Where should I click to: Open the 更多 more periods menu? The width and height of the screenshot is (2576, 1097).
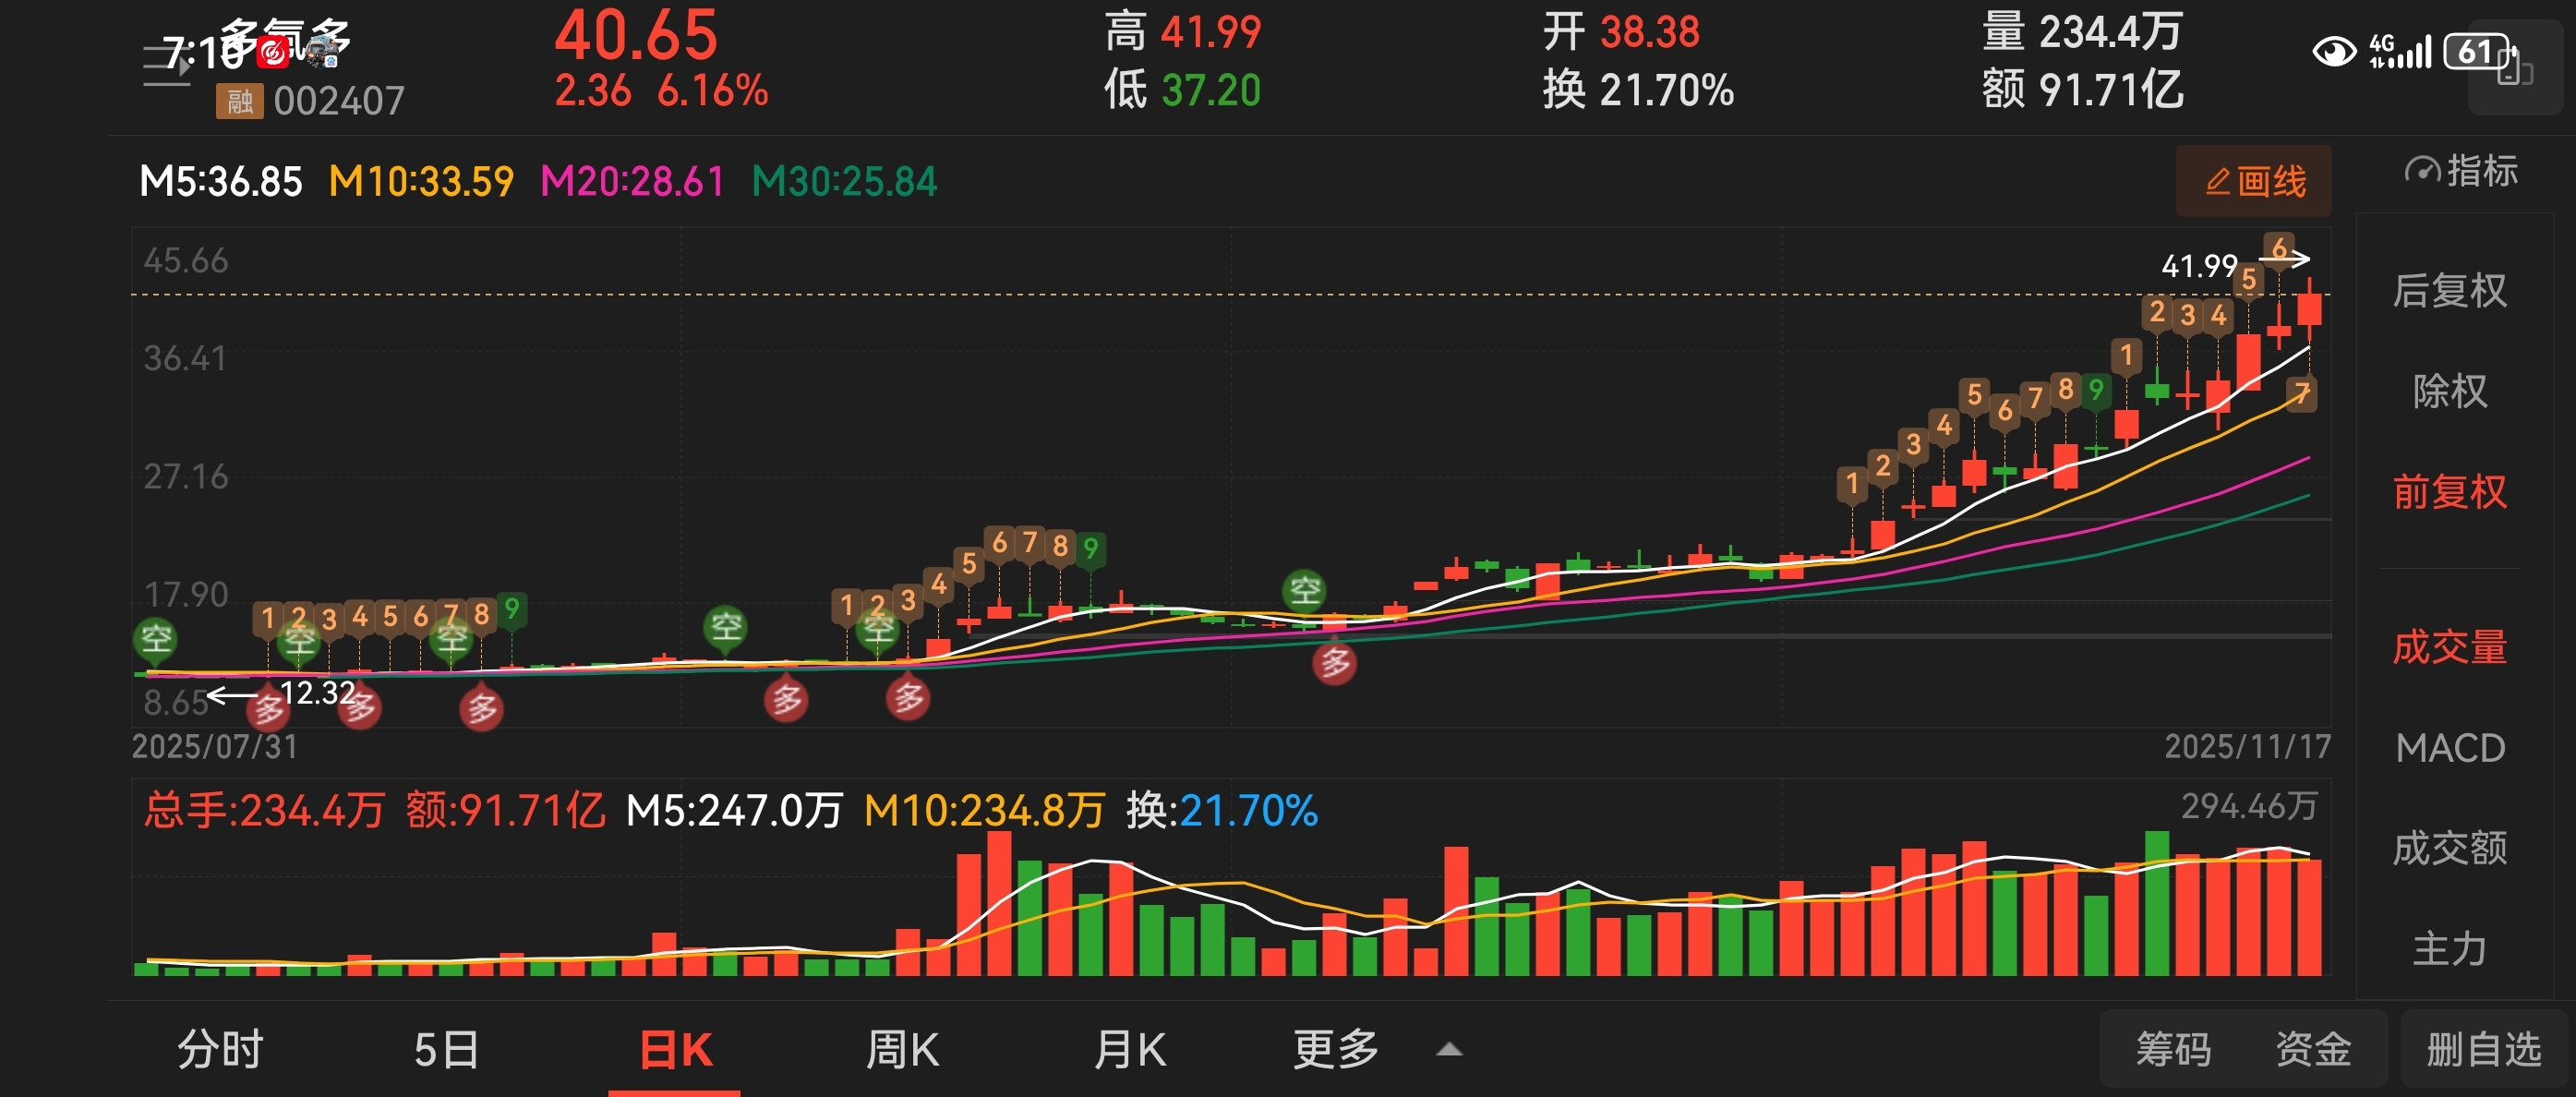click(x=1336, y=1050)
